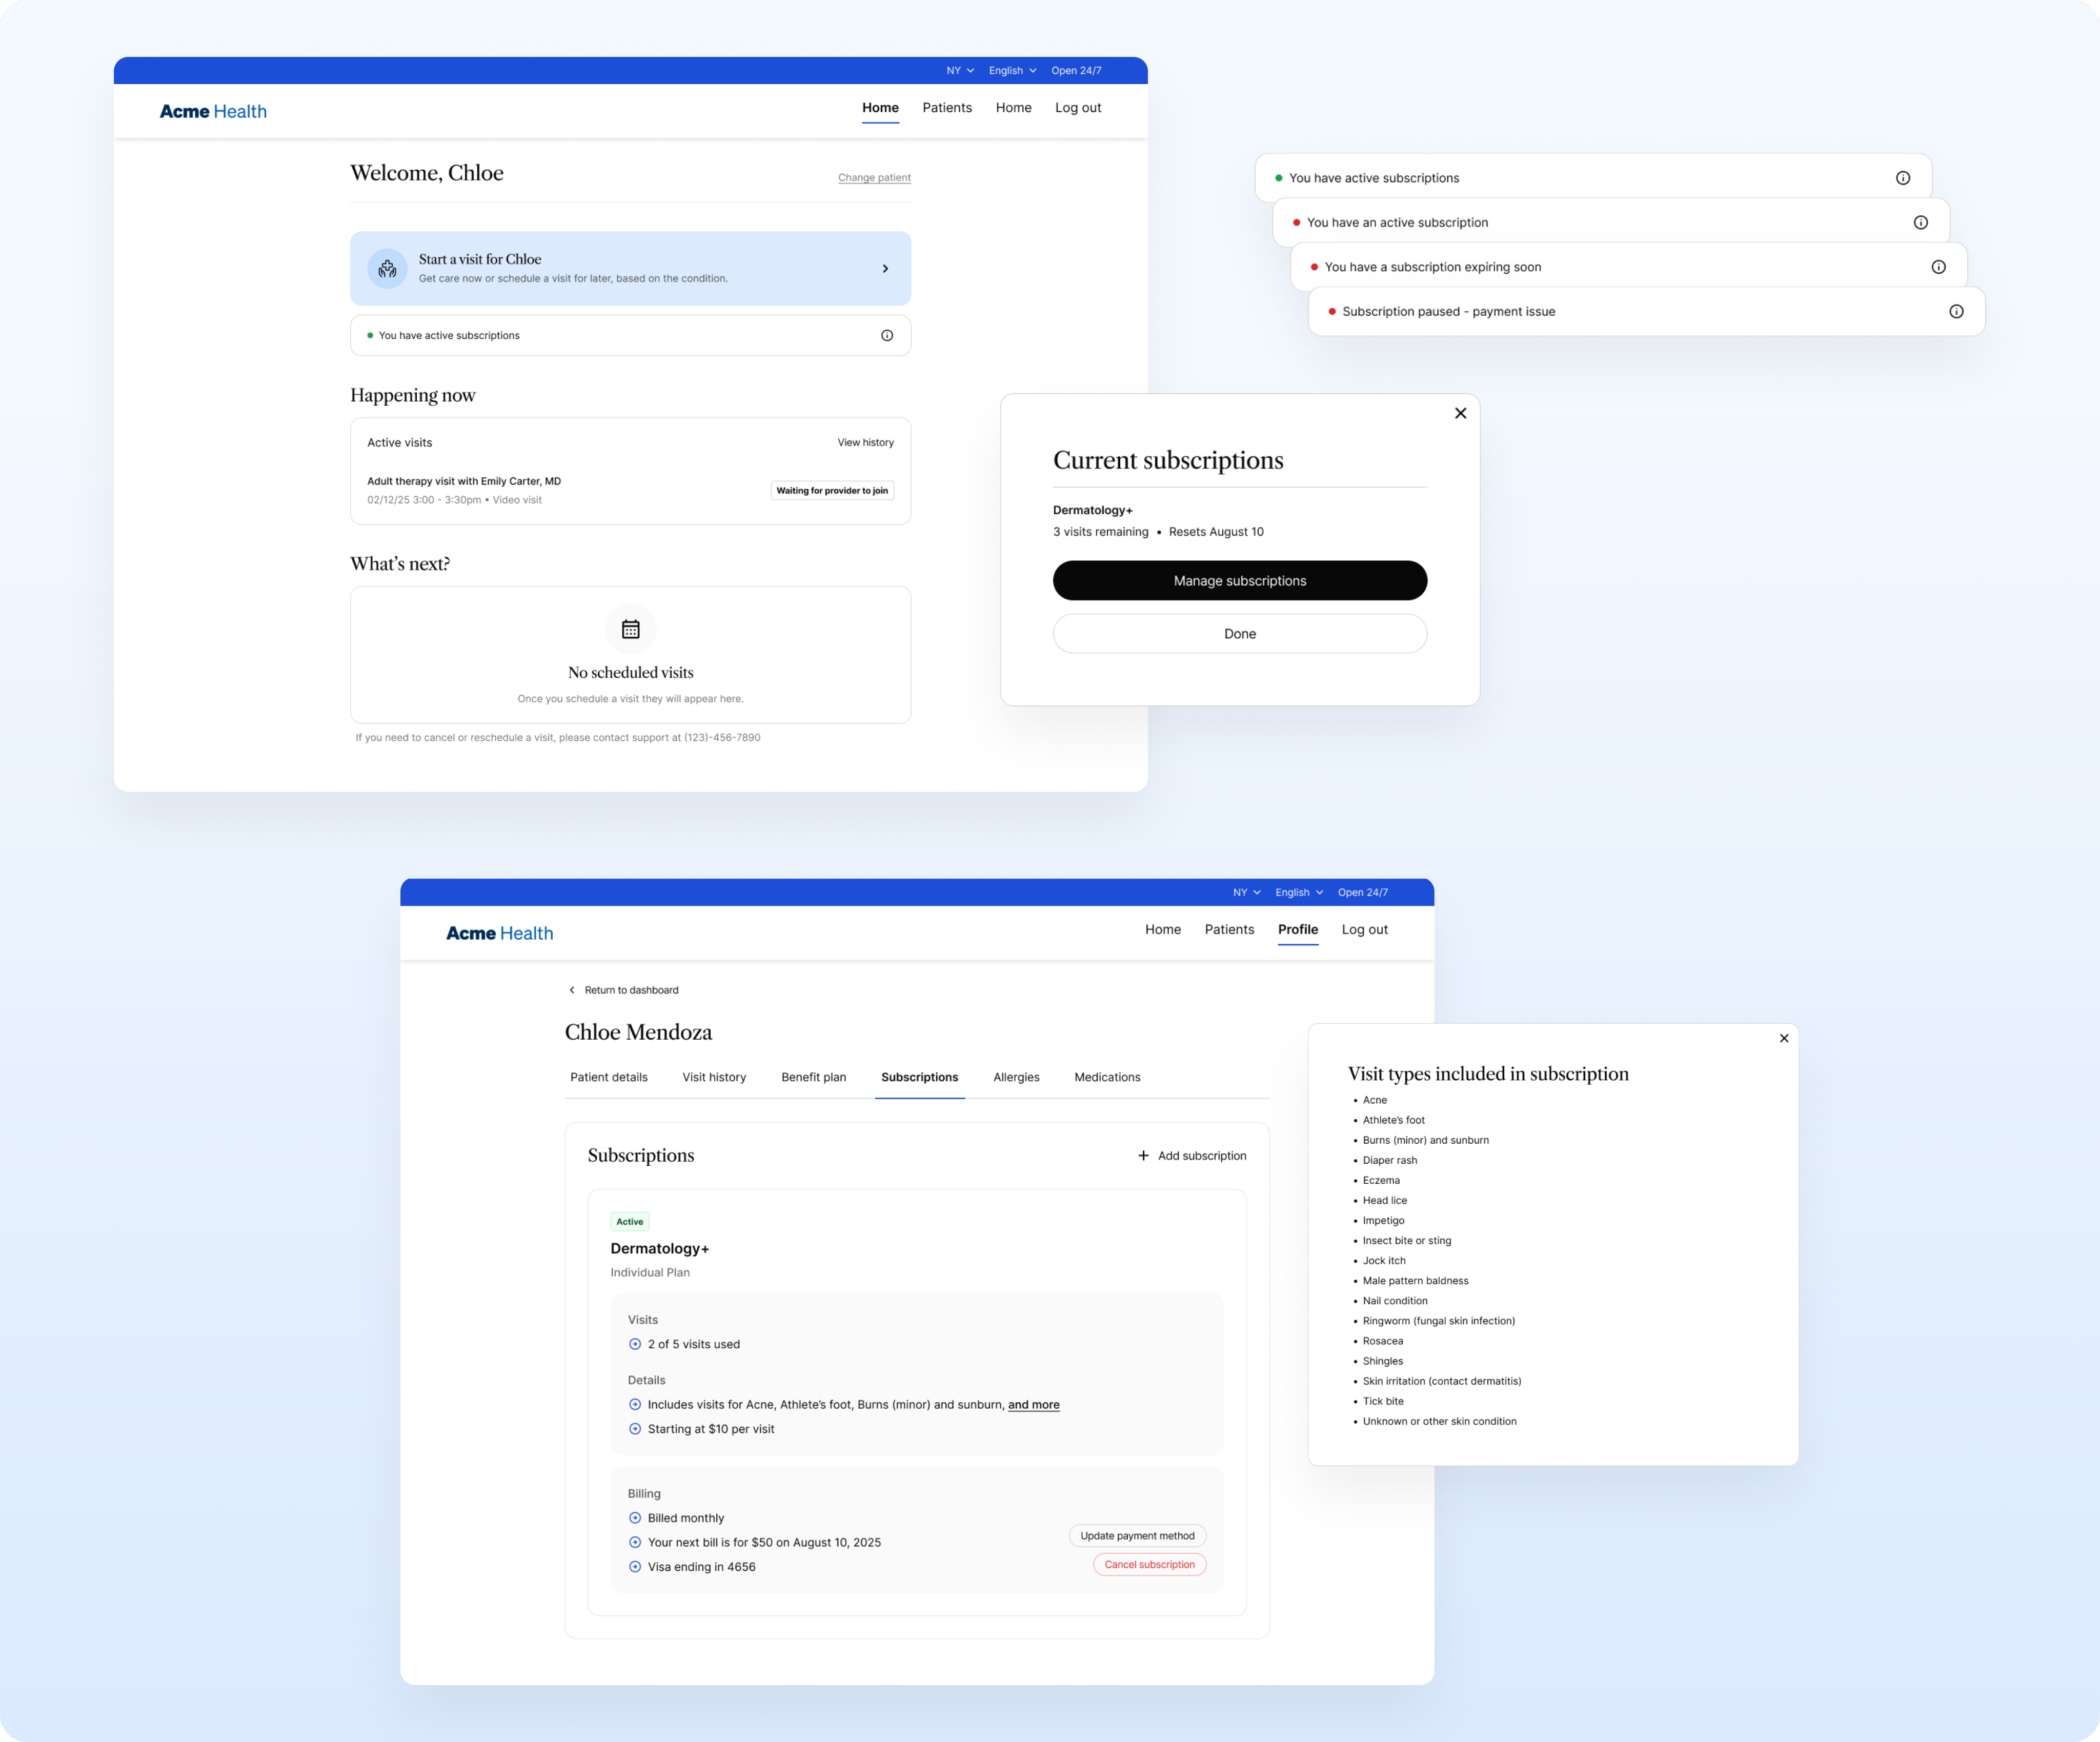
Task: Click 'You have a subscription expiring soon' text
Action: pos(1432,267)
